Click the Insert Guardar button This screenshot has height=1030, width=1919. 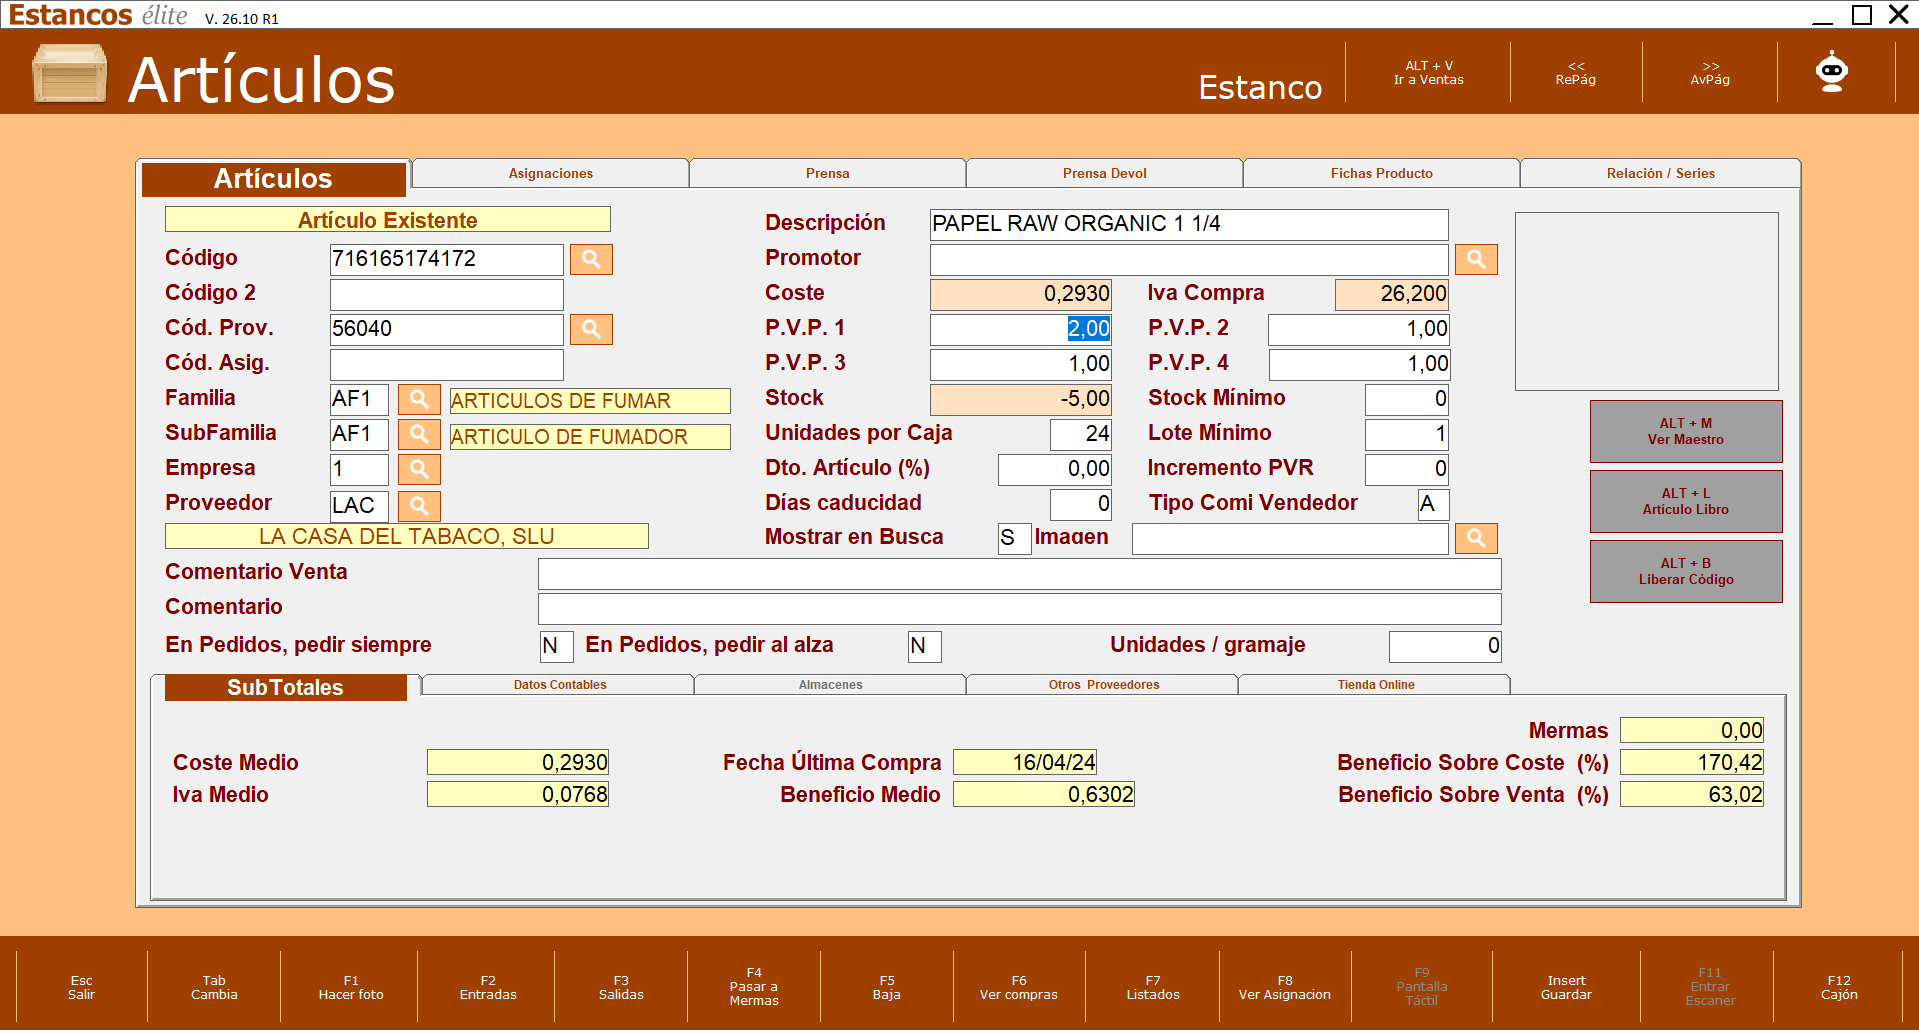pyautogui.click(x=1566, y=987)
